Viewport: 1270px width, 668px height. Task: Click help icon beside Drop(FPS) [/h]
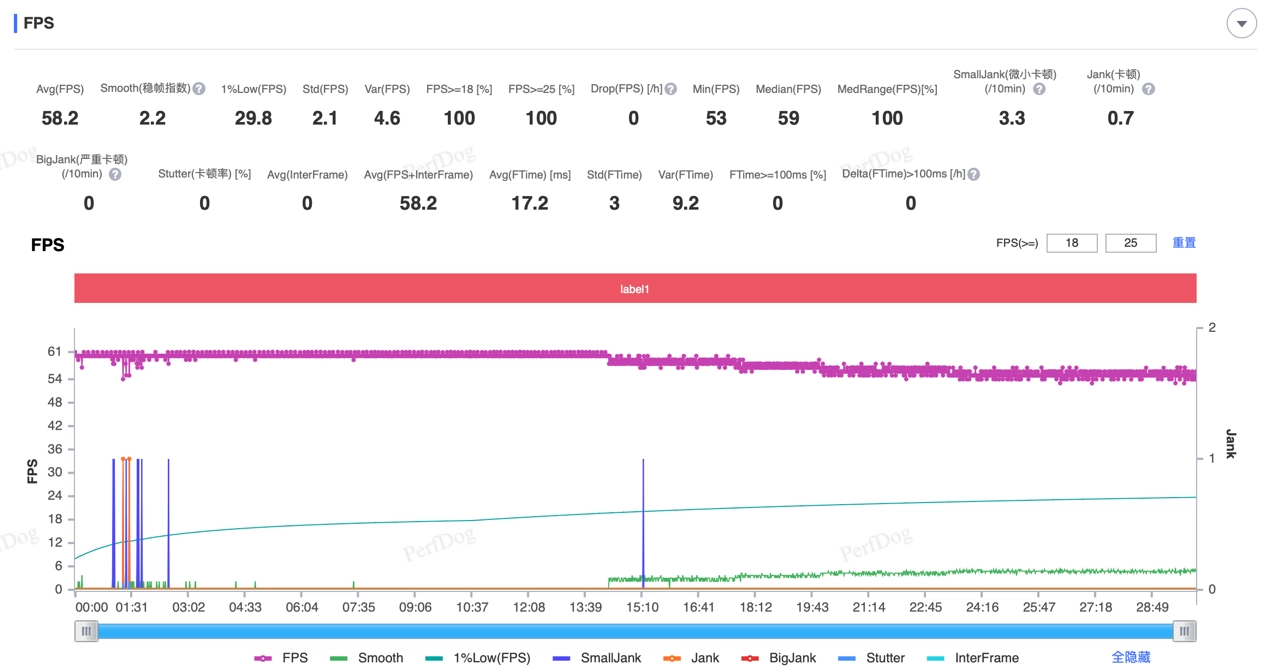[x=671, y=89]
